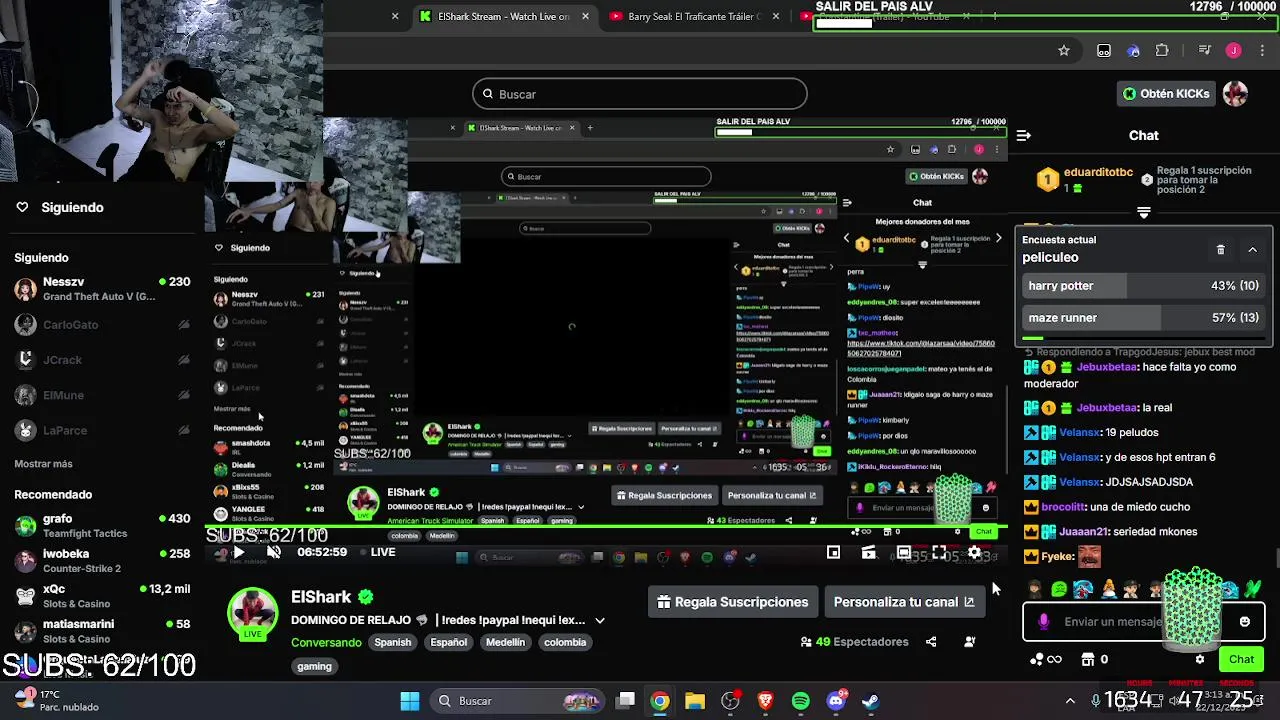Open JCrack channel in sidebar
The height and width of the screenshot is (720, 1280).
(x=102, y=360)
